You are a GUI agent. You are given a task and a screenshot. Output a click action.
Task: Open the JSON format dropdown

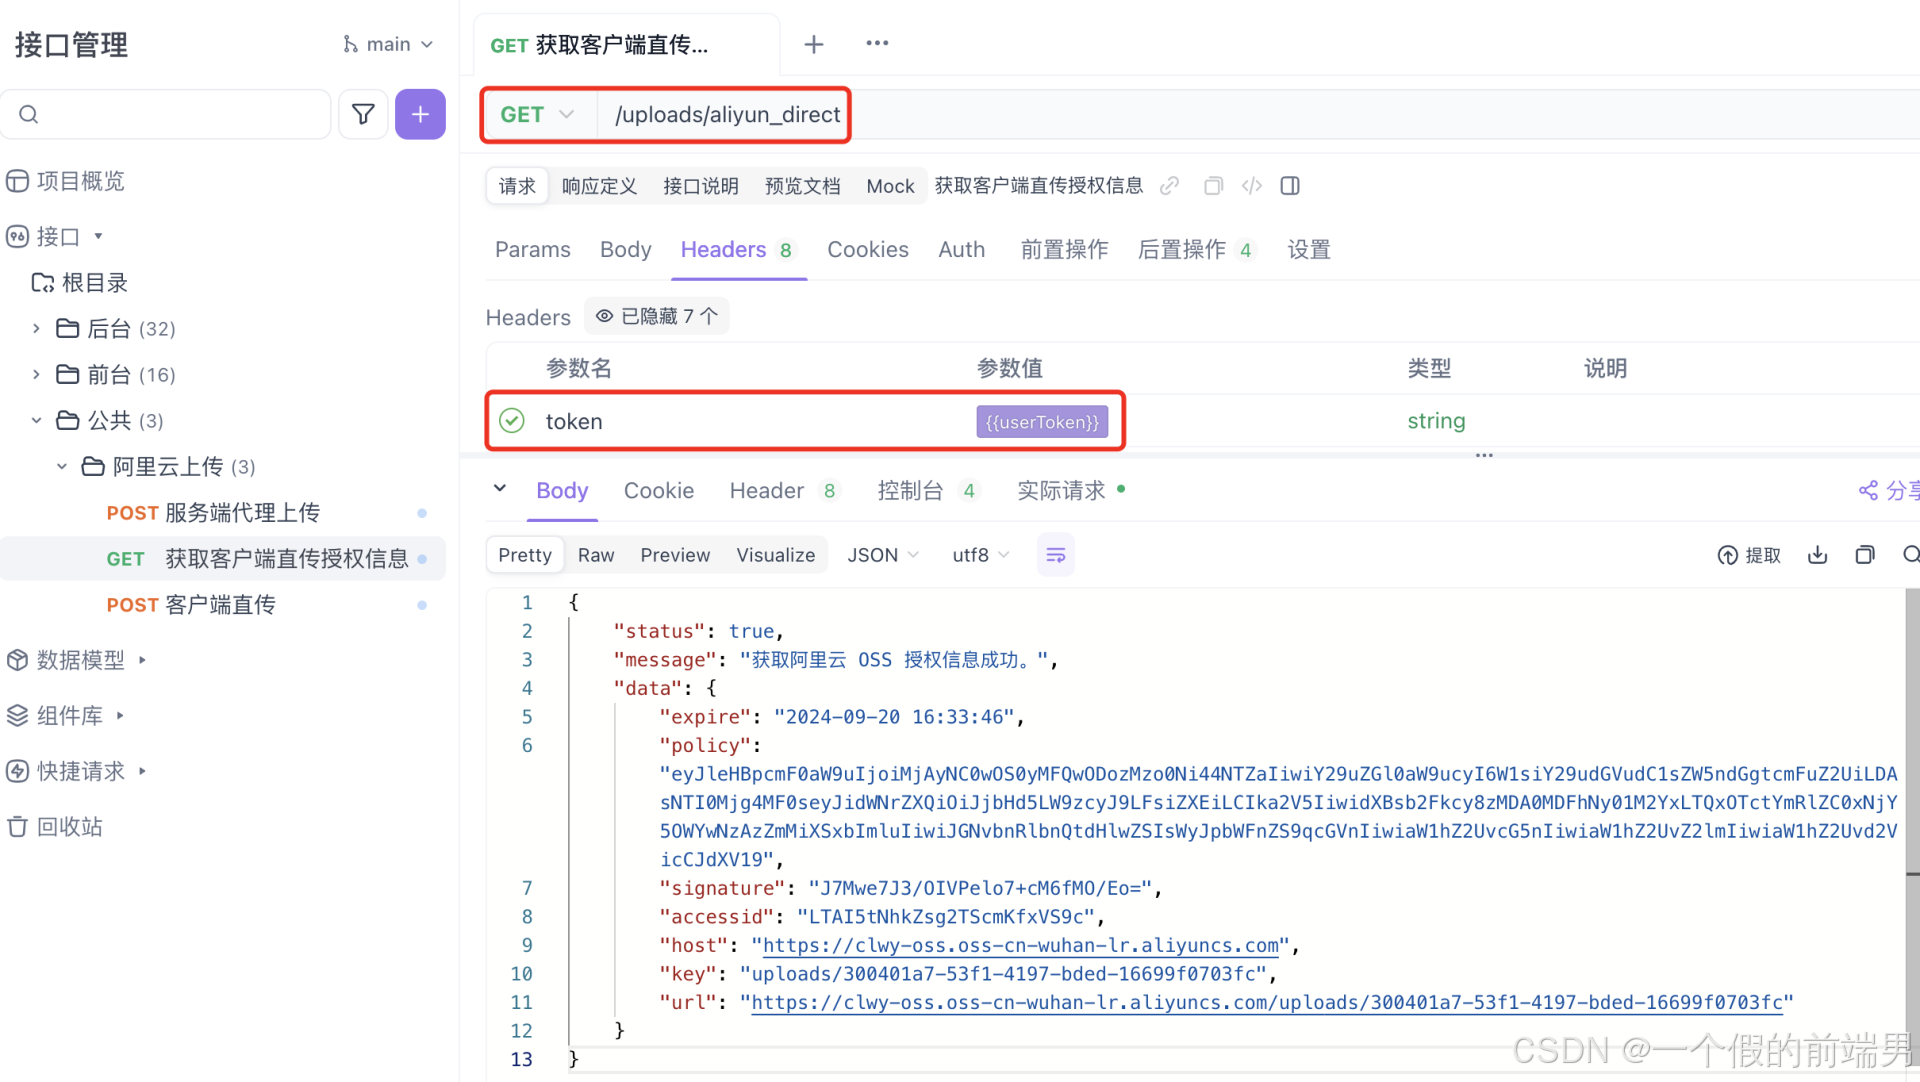point(882,555)
